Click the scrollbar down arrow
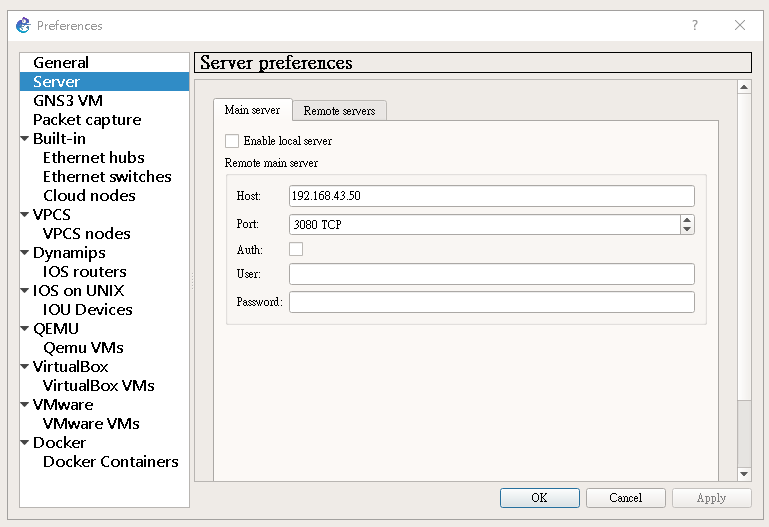Screen dimensions: 769x527 [744, 474]
